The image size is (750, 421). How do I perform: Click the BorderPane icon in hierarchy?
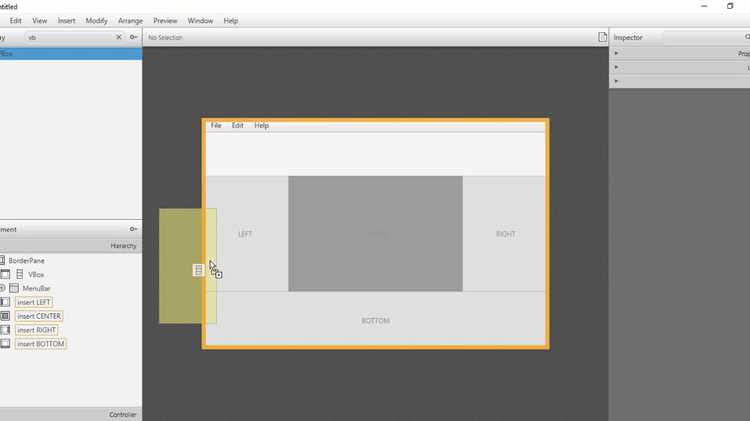click(2, 260)
